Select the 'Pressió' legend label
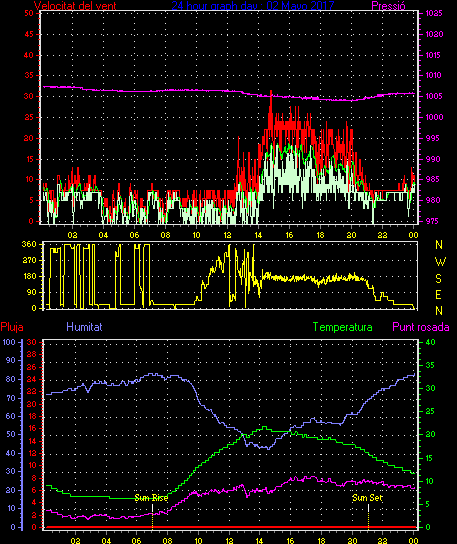The height and width of the screenshot is (544, 457). tap(388, 6)
